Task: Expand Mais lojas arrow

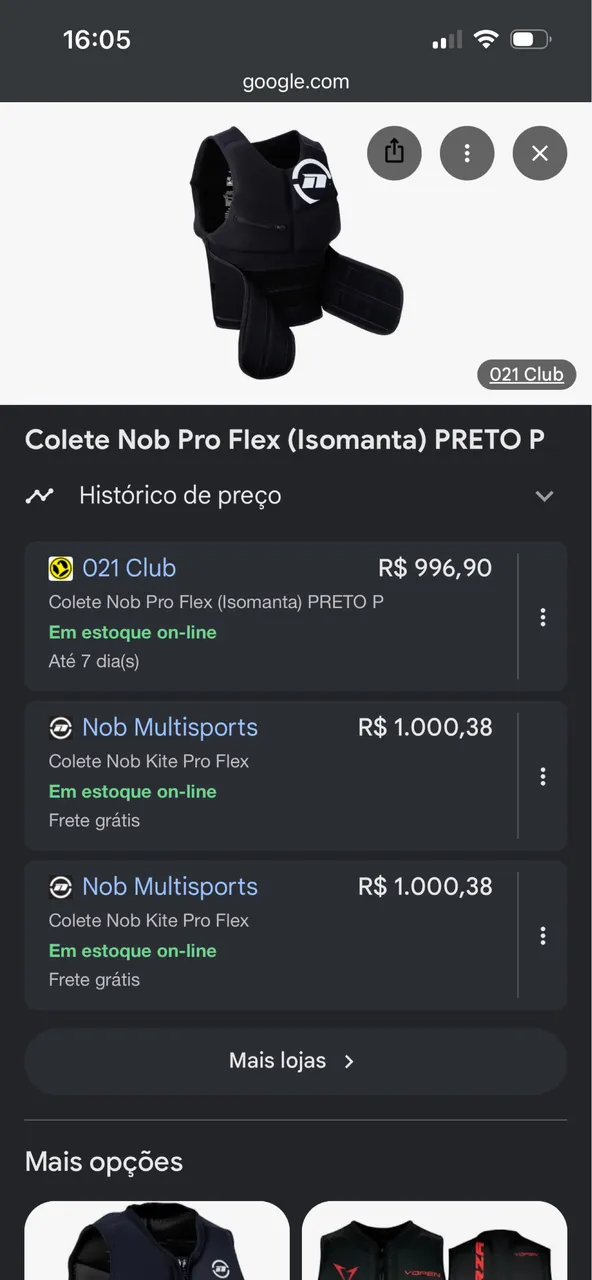Action: point(349,1061)
